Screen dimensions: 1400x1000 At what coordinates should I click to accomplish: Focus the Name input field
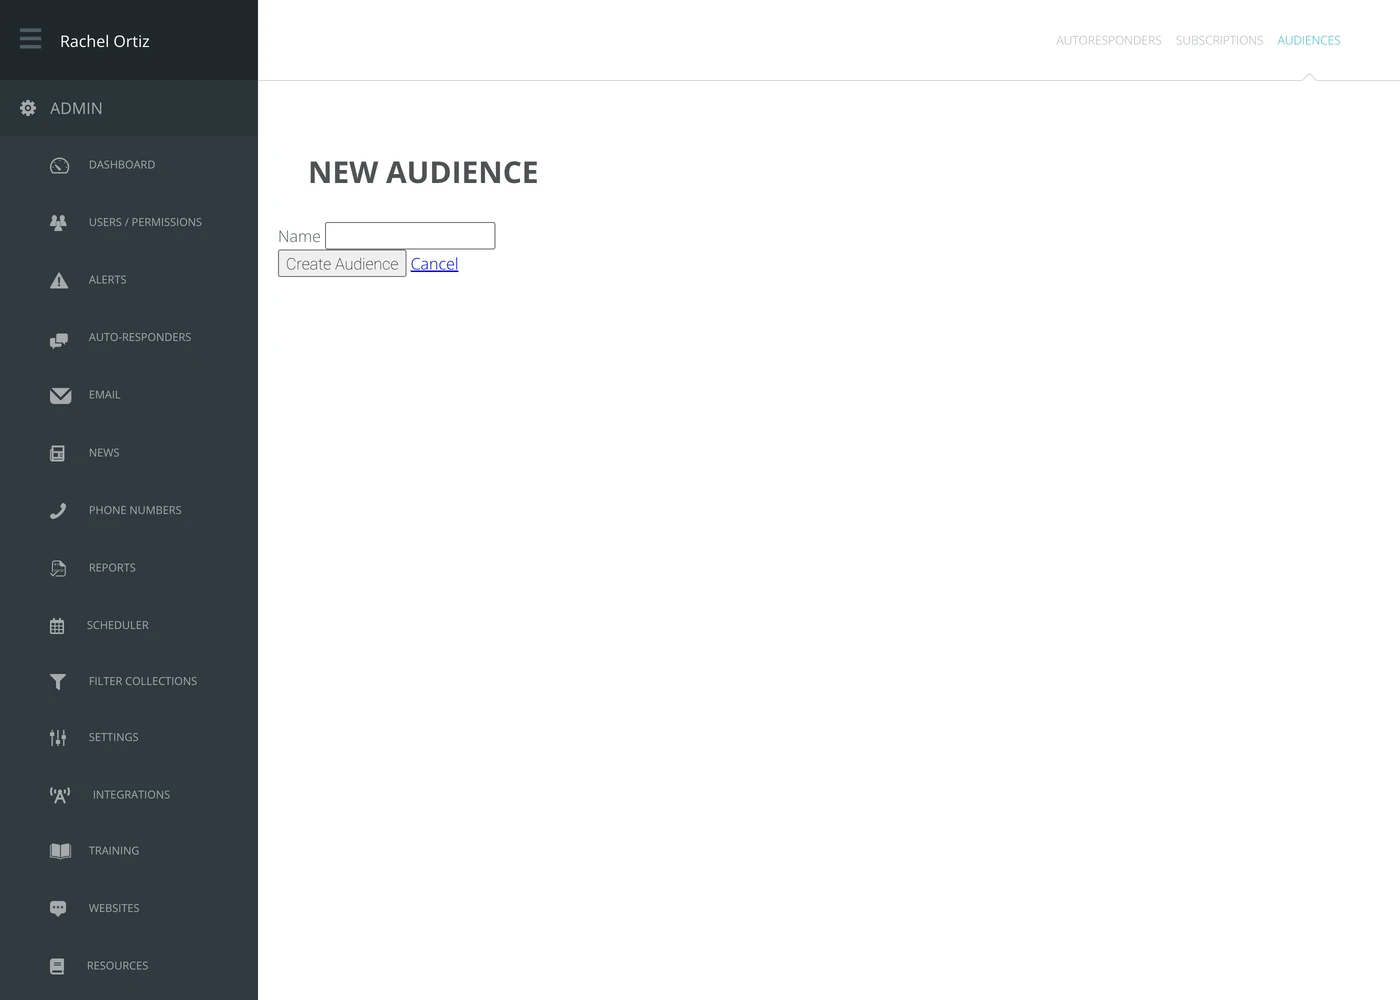410,236
